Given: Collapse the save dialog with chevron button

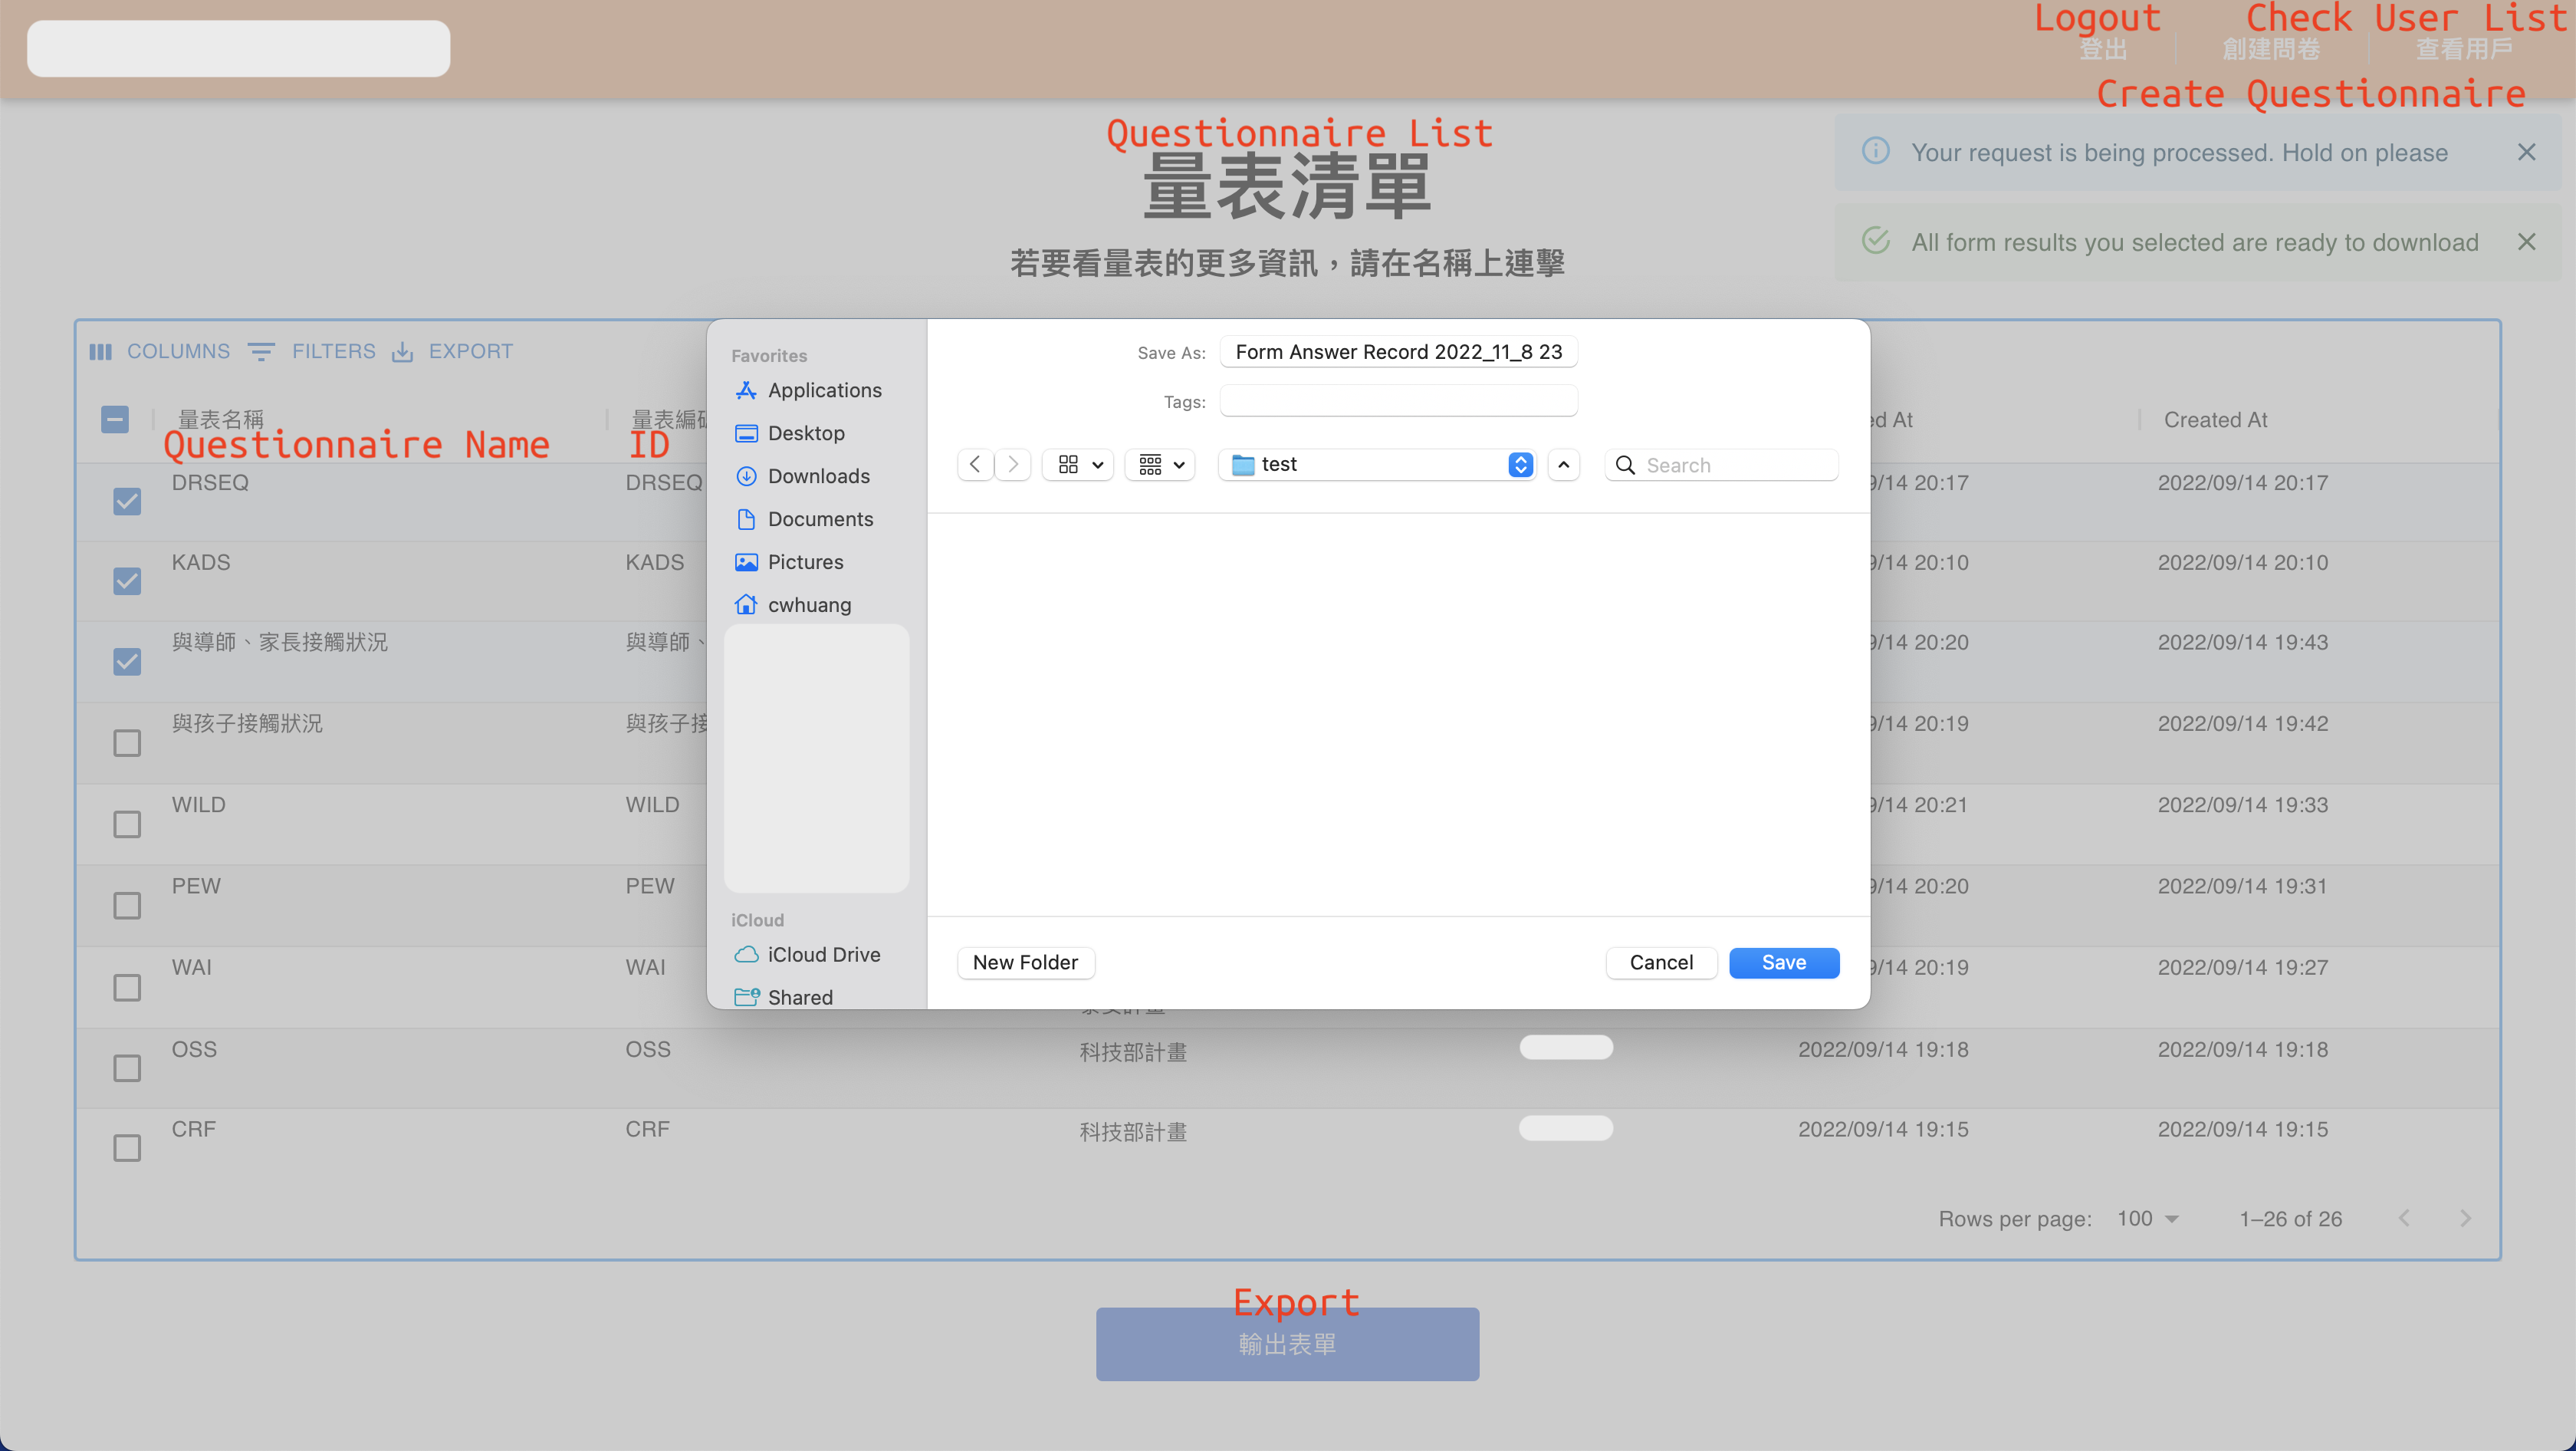Looking at the screenshot, I should click(x=1563, y=464).
